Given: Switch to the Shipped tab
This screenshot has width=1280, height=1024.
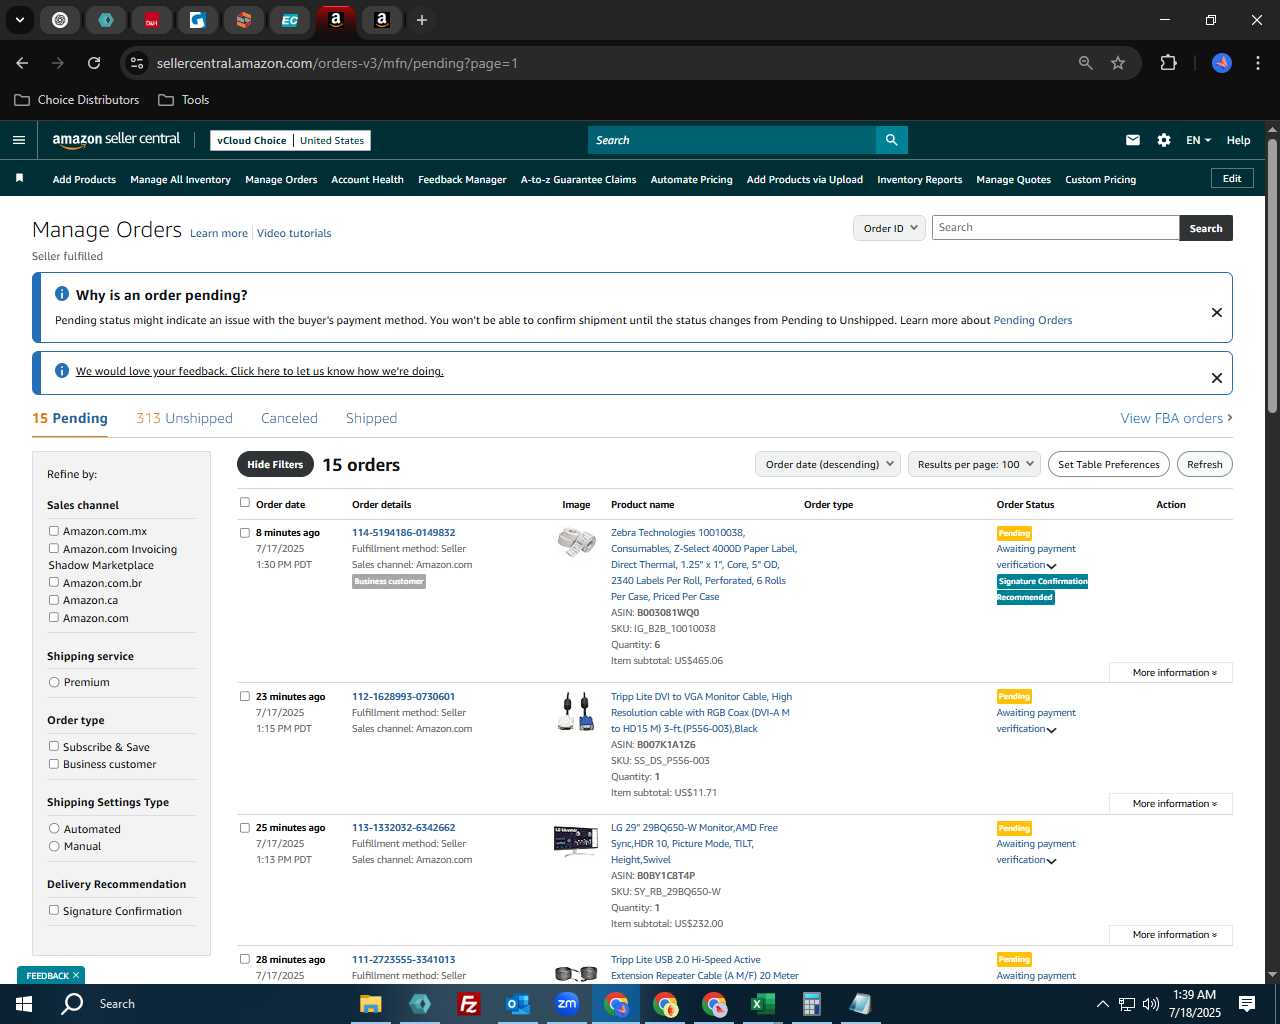Looking at the screenshot, I should 371,418.
